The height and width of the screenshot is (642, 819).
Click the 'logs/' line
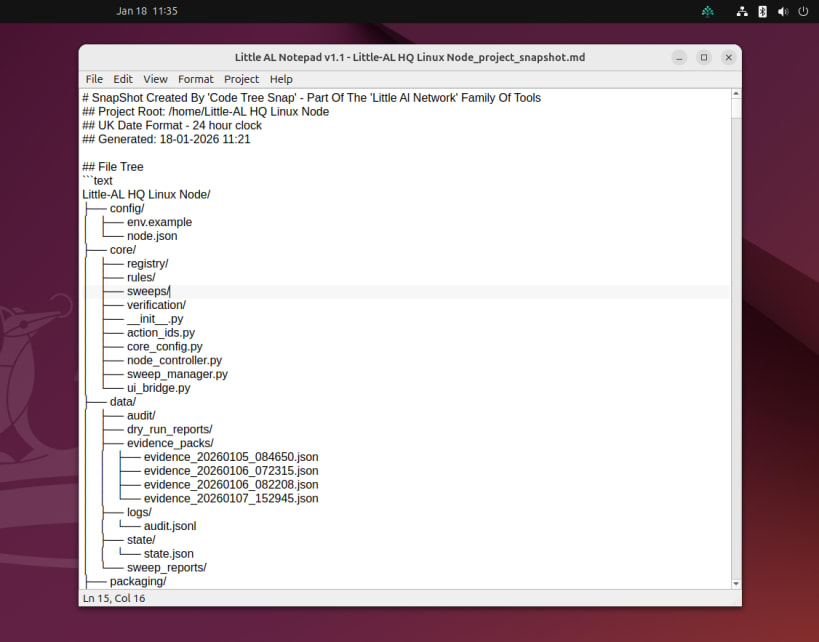pyautogui.click(x=139, y=512)
